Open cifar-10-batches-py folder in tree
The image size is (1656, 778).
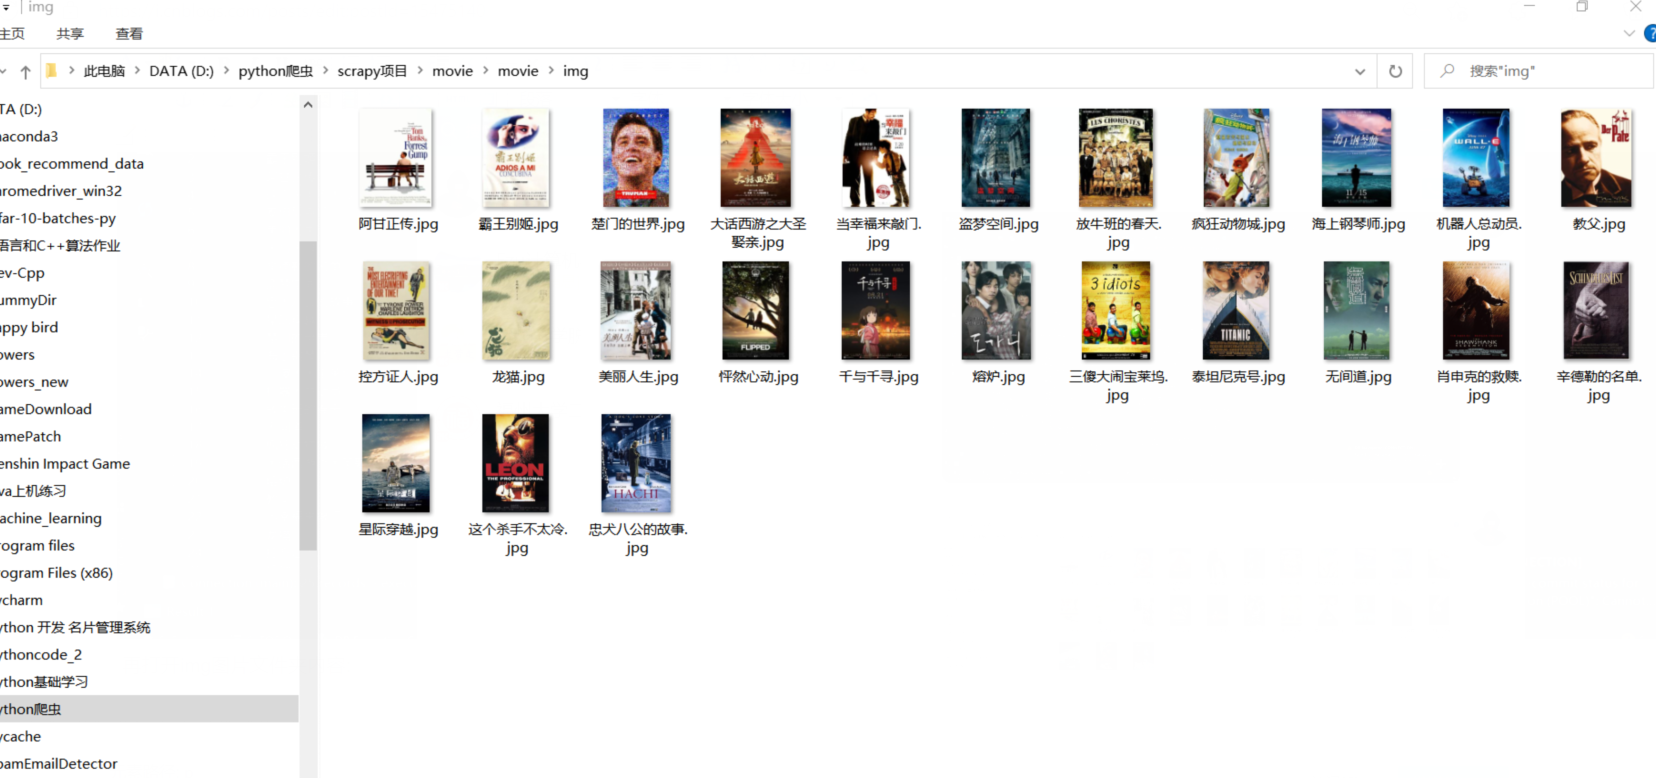(x=57, y=218)
